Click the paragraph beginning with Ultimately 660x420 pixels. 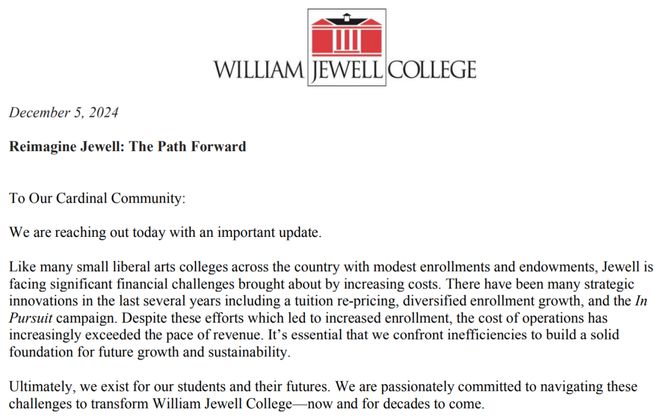[x=323, y=395]
